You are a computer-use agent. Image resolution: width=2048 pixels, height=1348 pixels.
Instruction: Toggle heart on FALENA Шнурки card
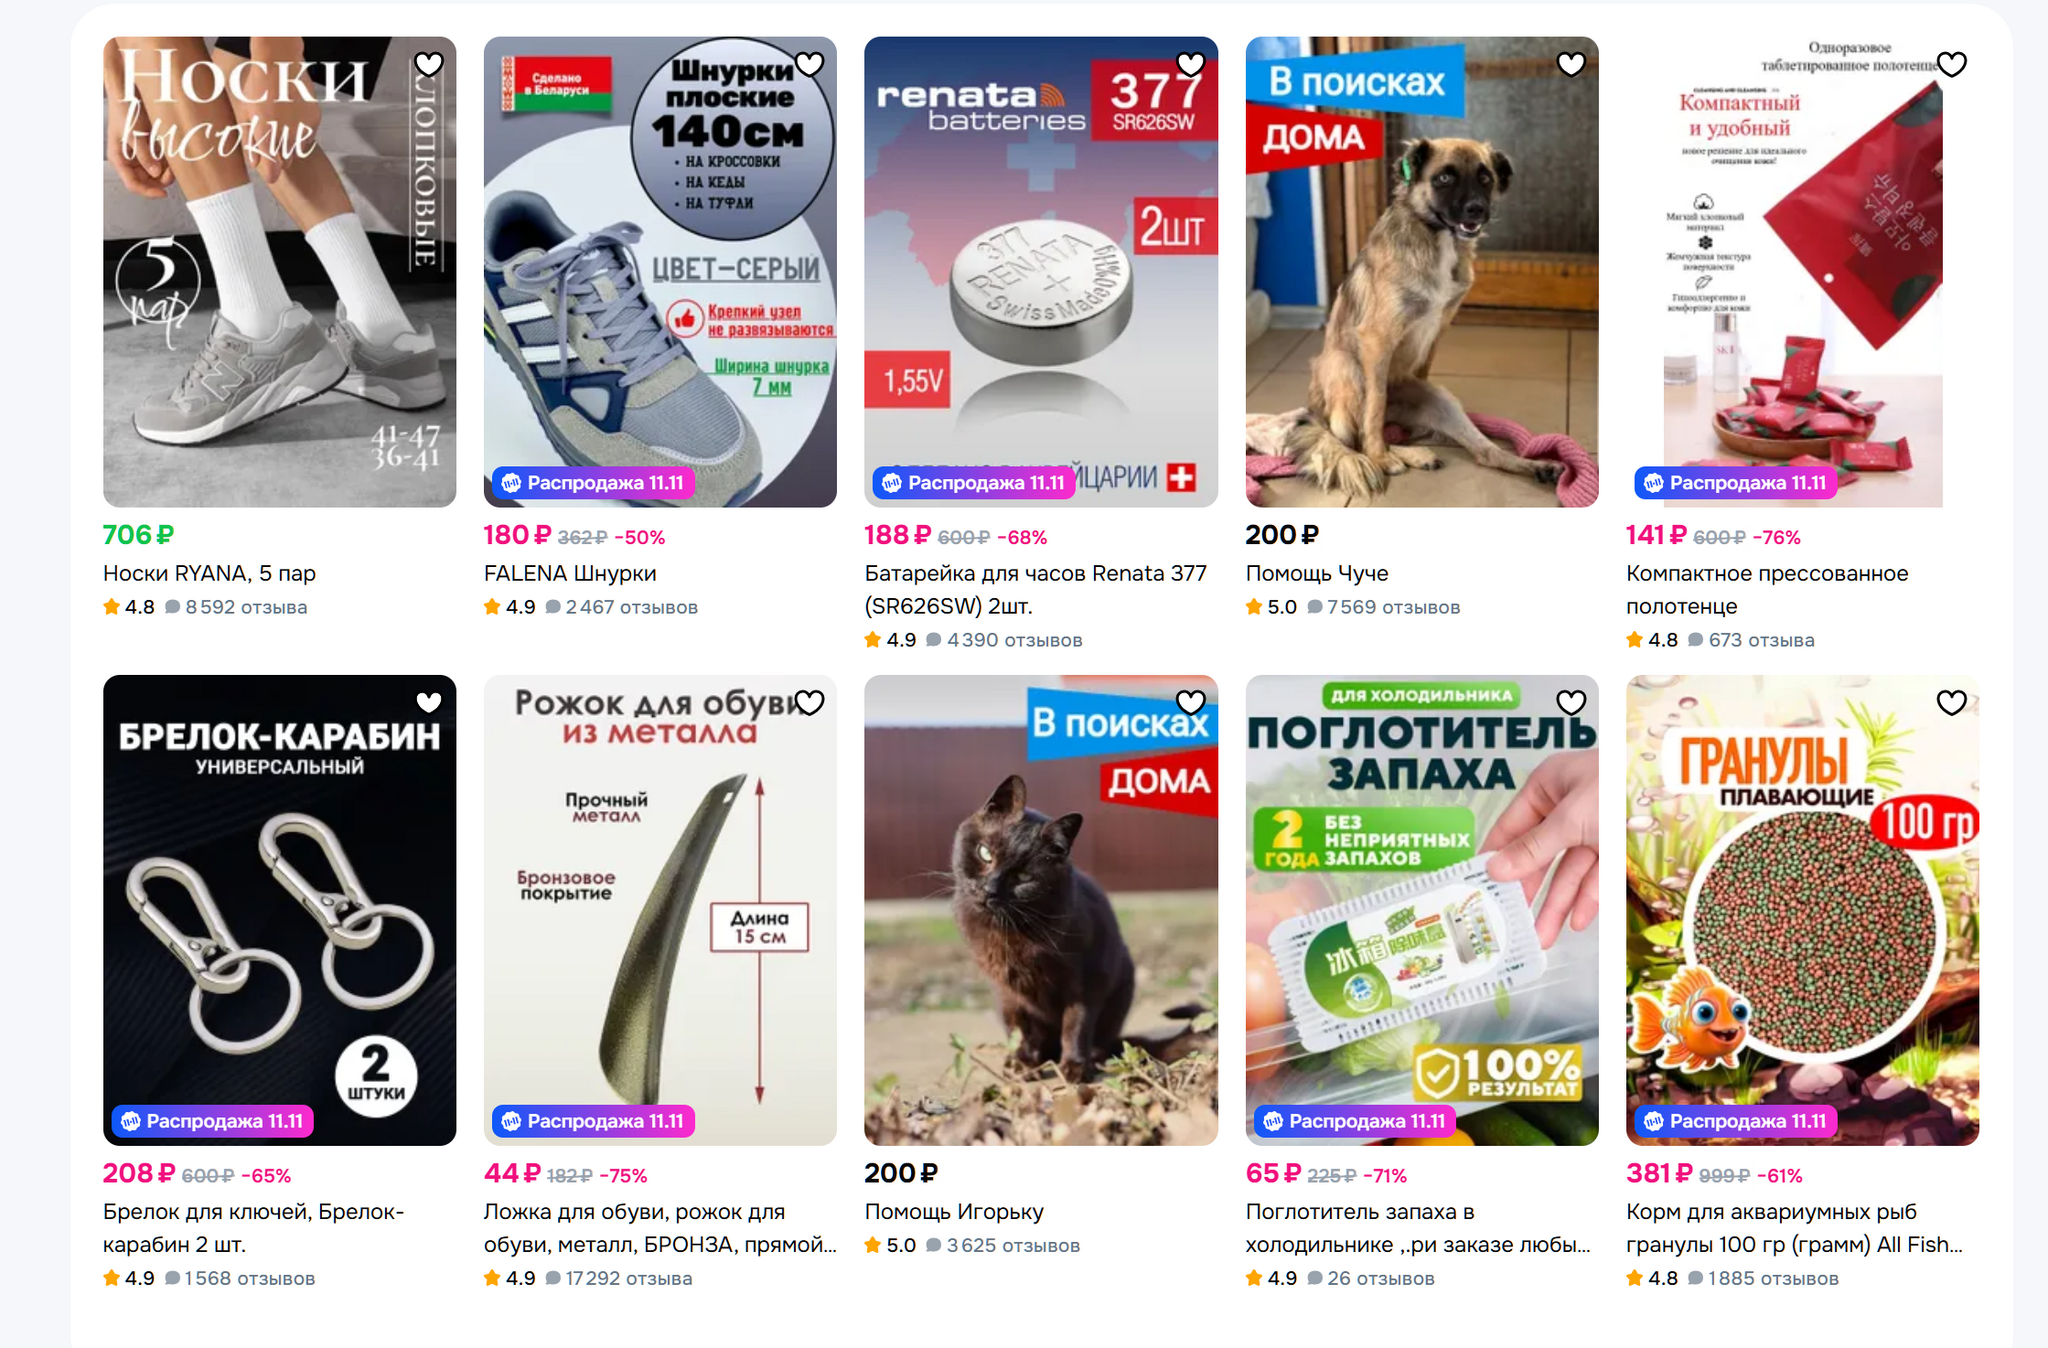click(x=809, y=64)
